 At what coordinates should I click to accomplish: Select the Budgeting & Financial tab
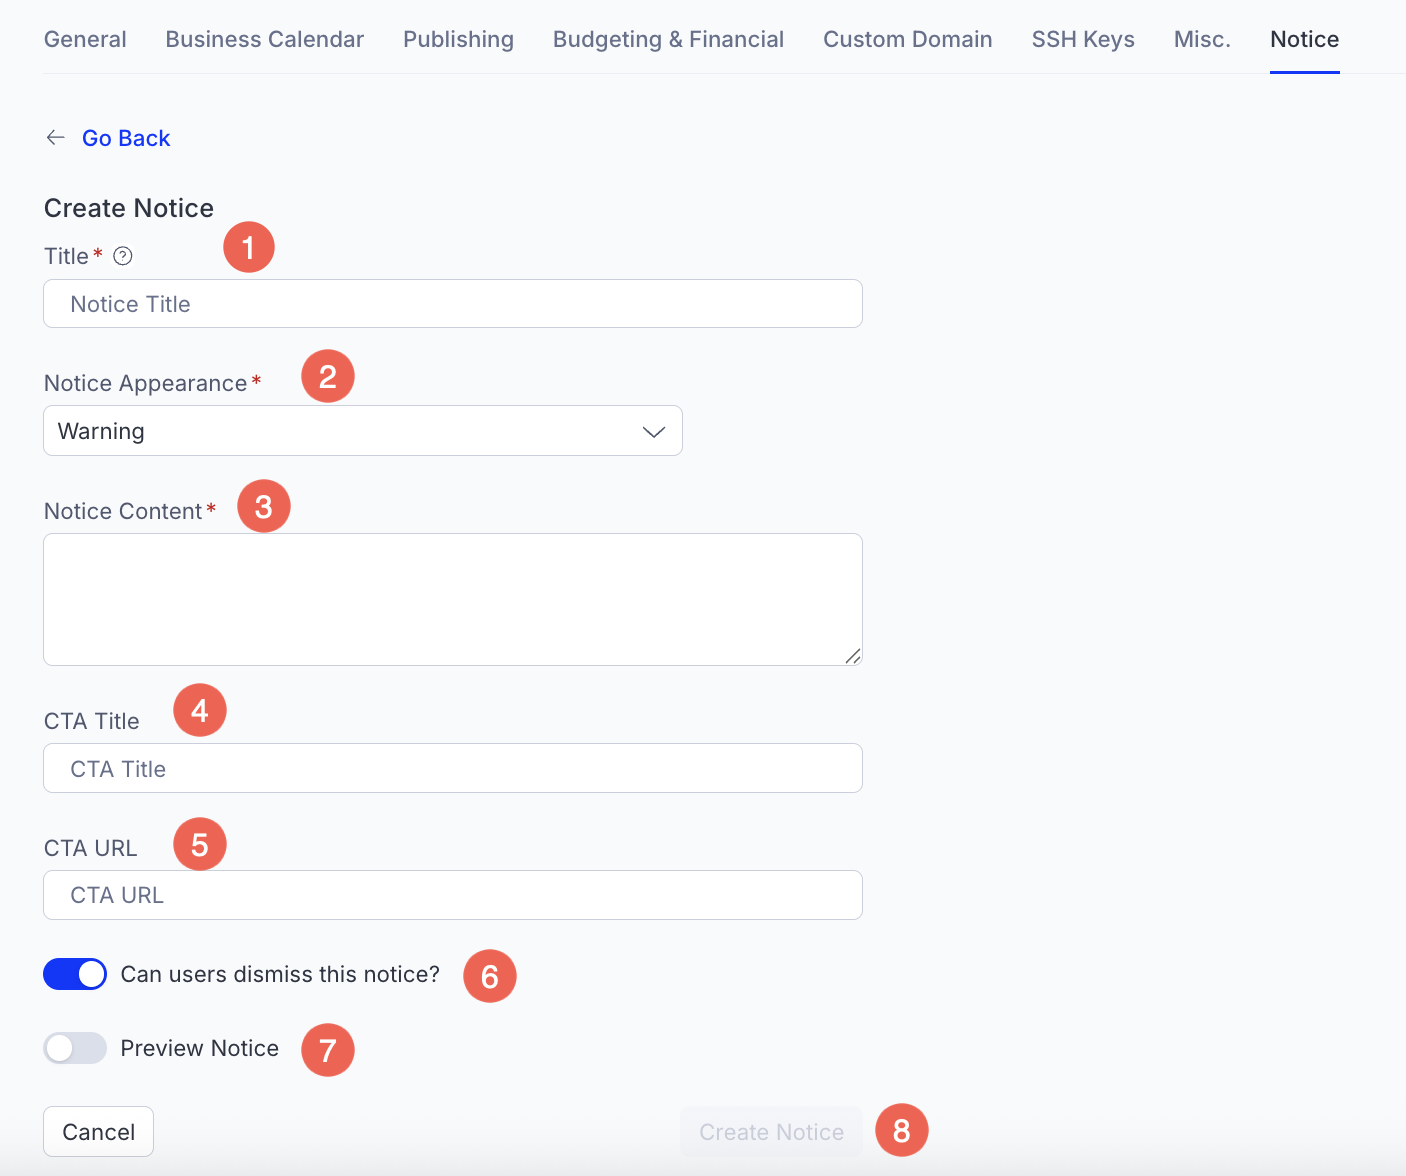668,39
